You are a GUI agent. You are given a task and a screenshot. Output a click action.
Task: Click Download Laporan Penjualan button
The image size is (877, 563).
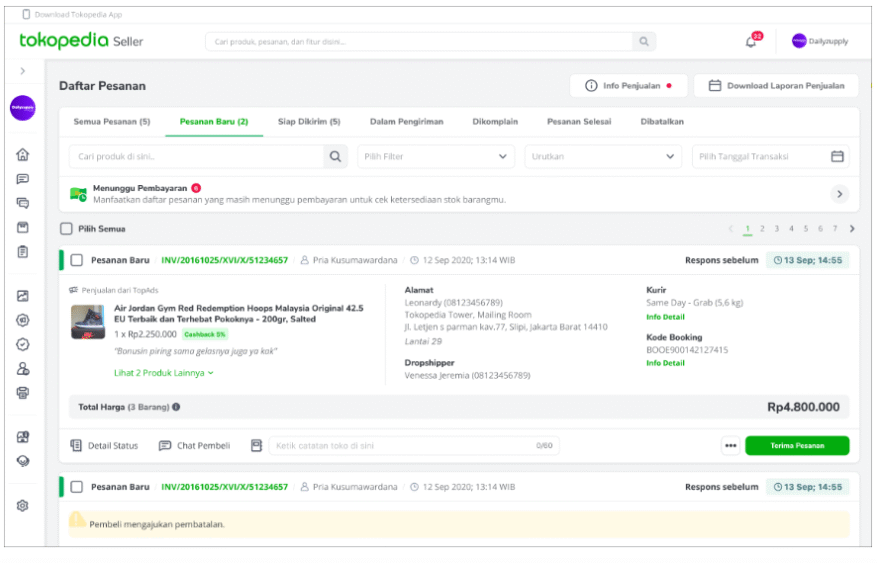point(776,86)
